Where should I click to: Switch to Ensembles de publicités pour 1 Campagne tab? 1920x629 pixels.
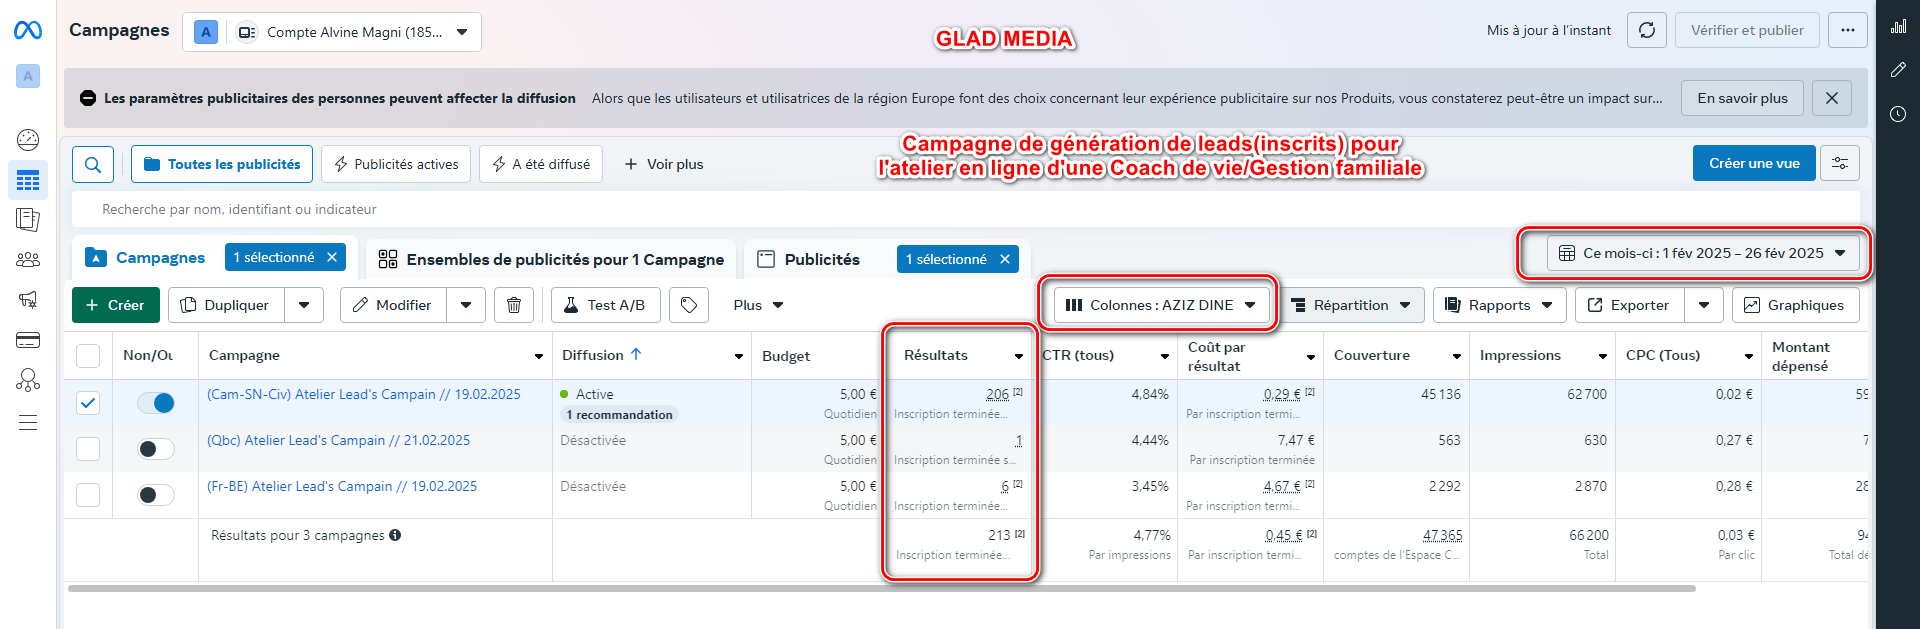(551, 260)
